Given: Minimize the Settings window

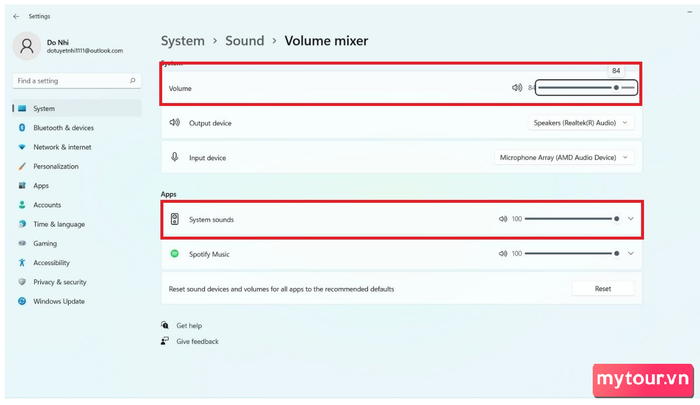Looking at the screenshot, I should (x=689, y=12).
